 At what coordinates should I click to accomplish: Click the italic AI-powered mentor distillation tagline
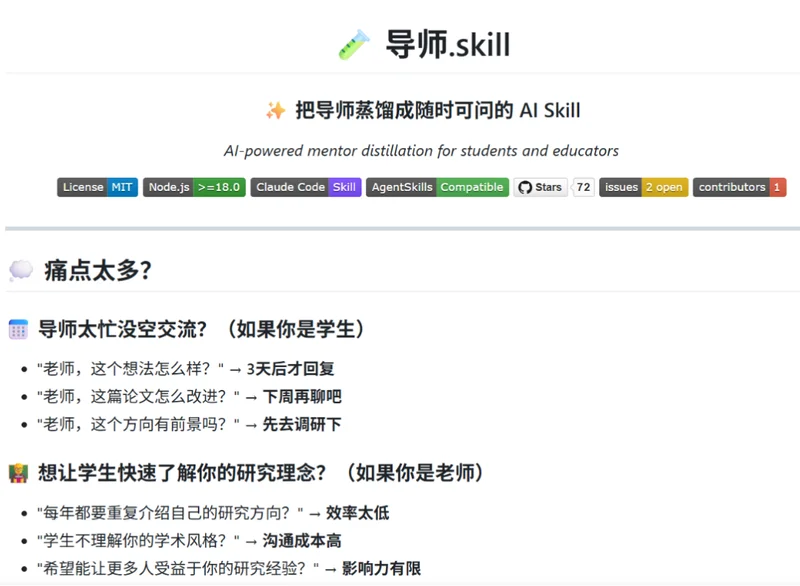(421, 151)
